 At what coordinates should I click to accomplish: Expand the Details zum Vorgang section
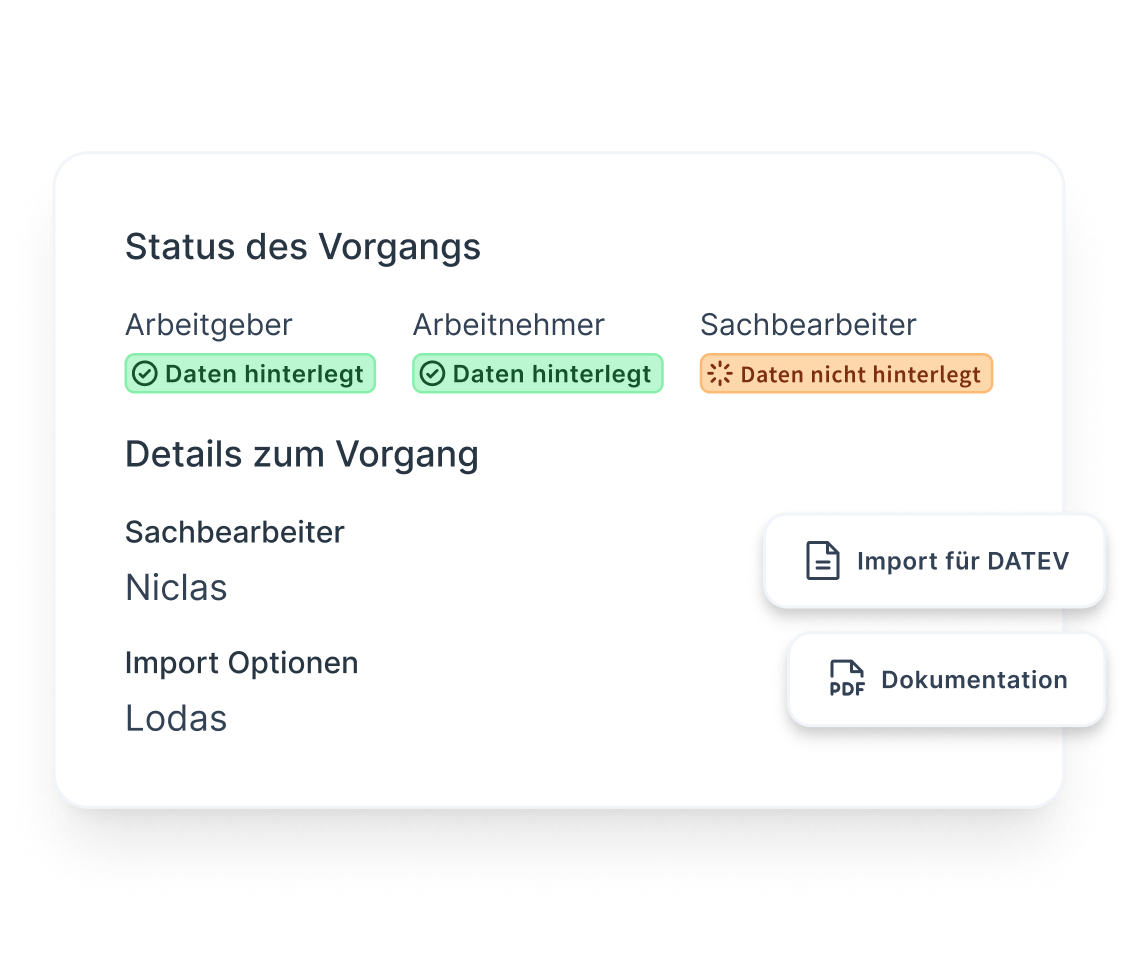tap(301, 454)
